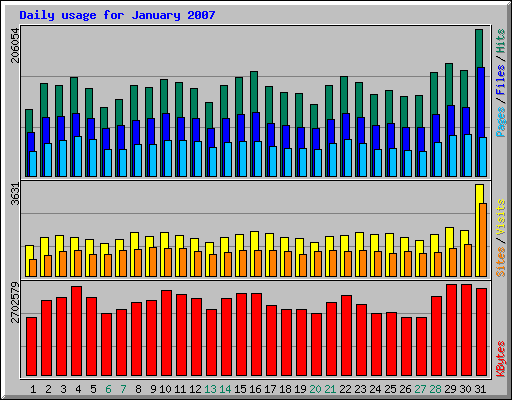512x400 pixels.
Task: Click the "Files" legend label
Action: point(500,80)
